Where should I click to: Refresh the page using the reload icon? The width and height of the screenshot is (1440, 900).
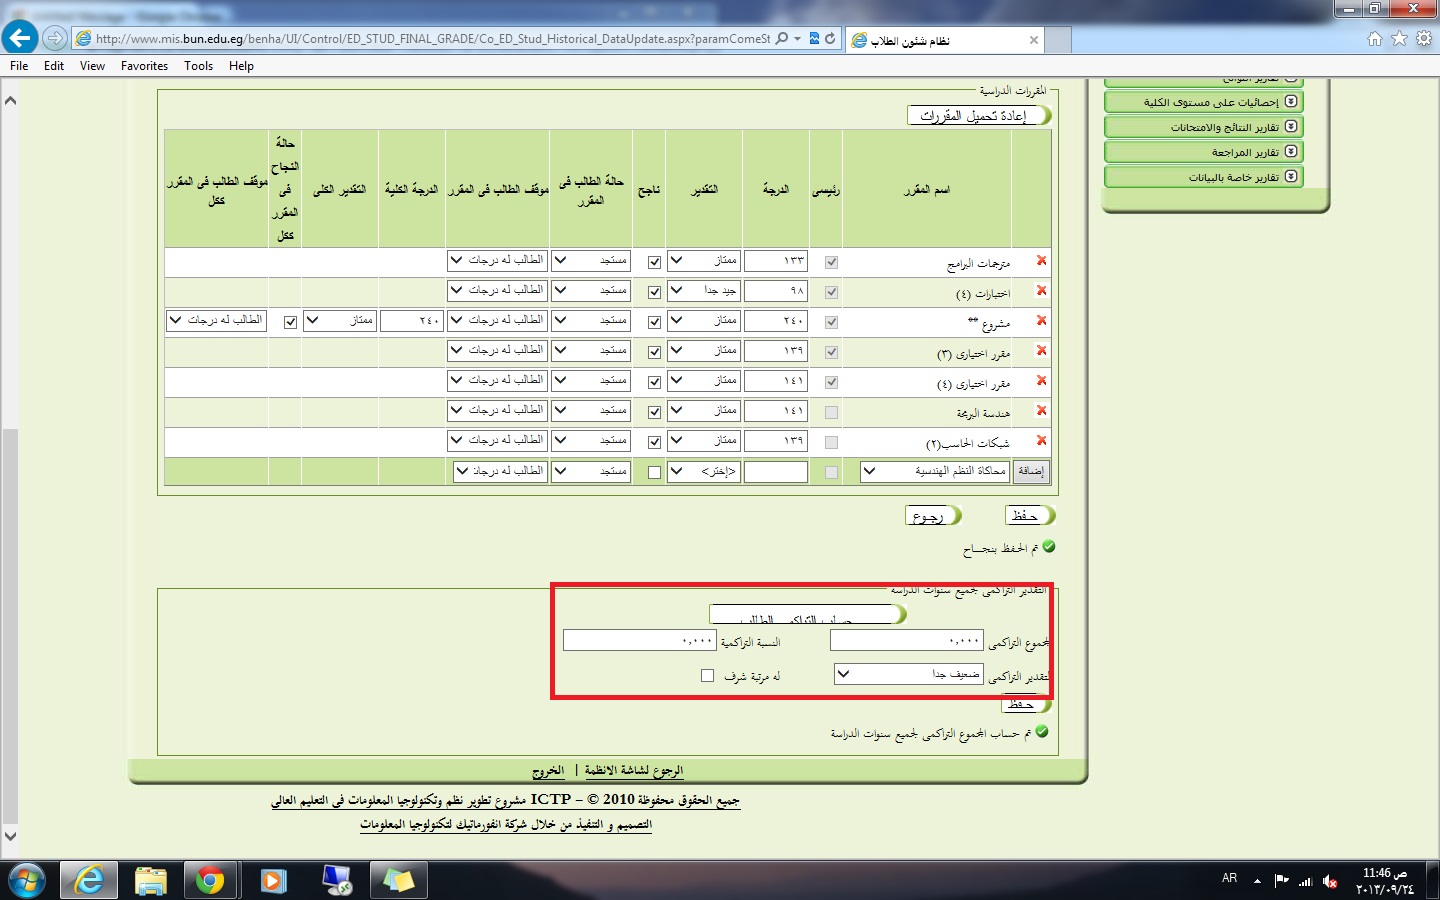click(x=830, y=38)
